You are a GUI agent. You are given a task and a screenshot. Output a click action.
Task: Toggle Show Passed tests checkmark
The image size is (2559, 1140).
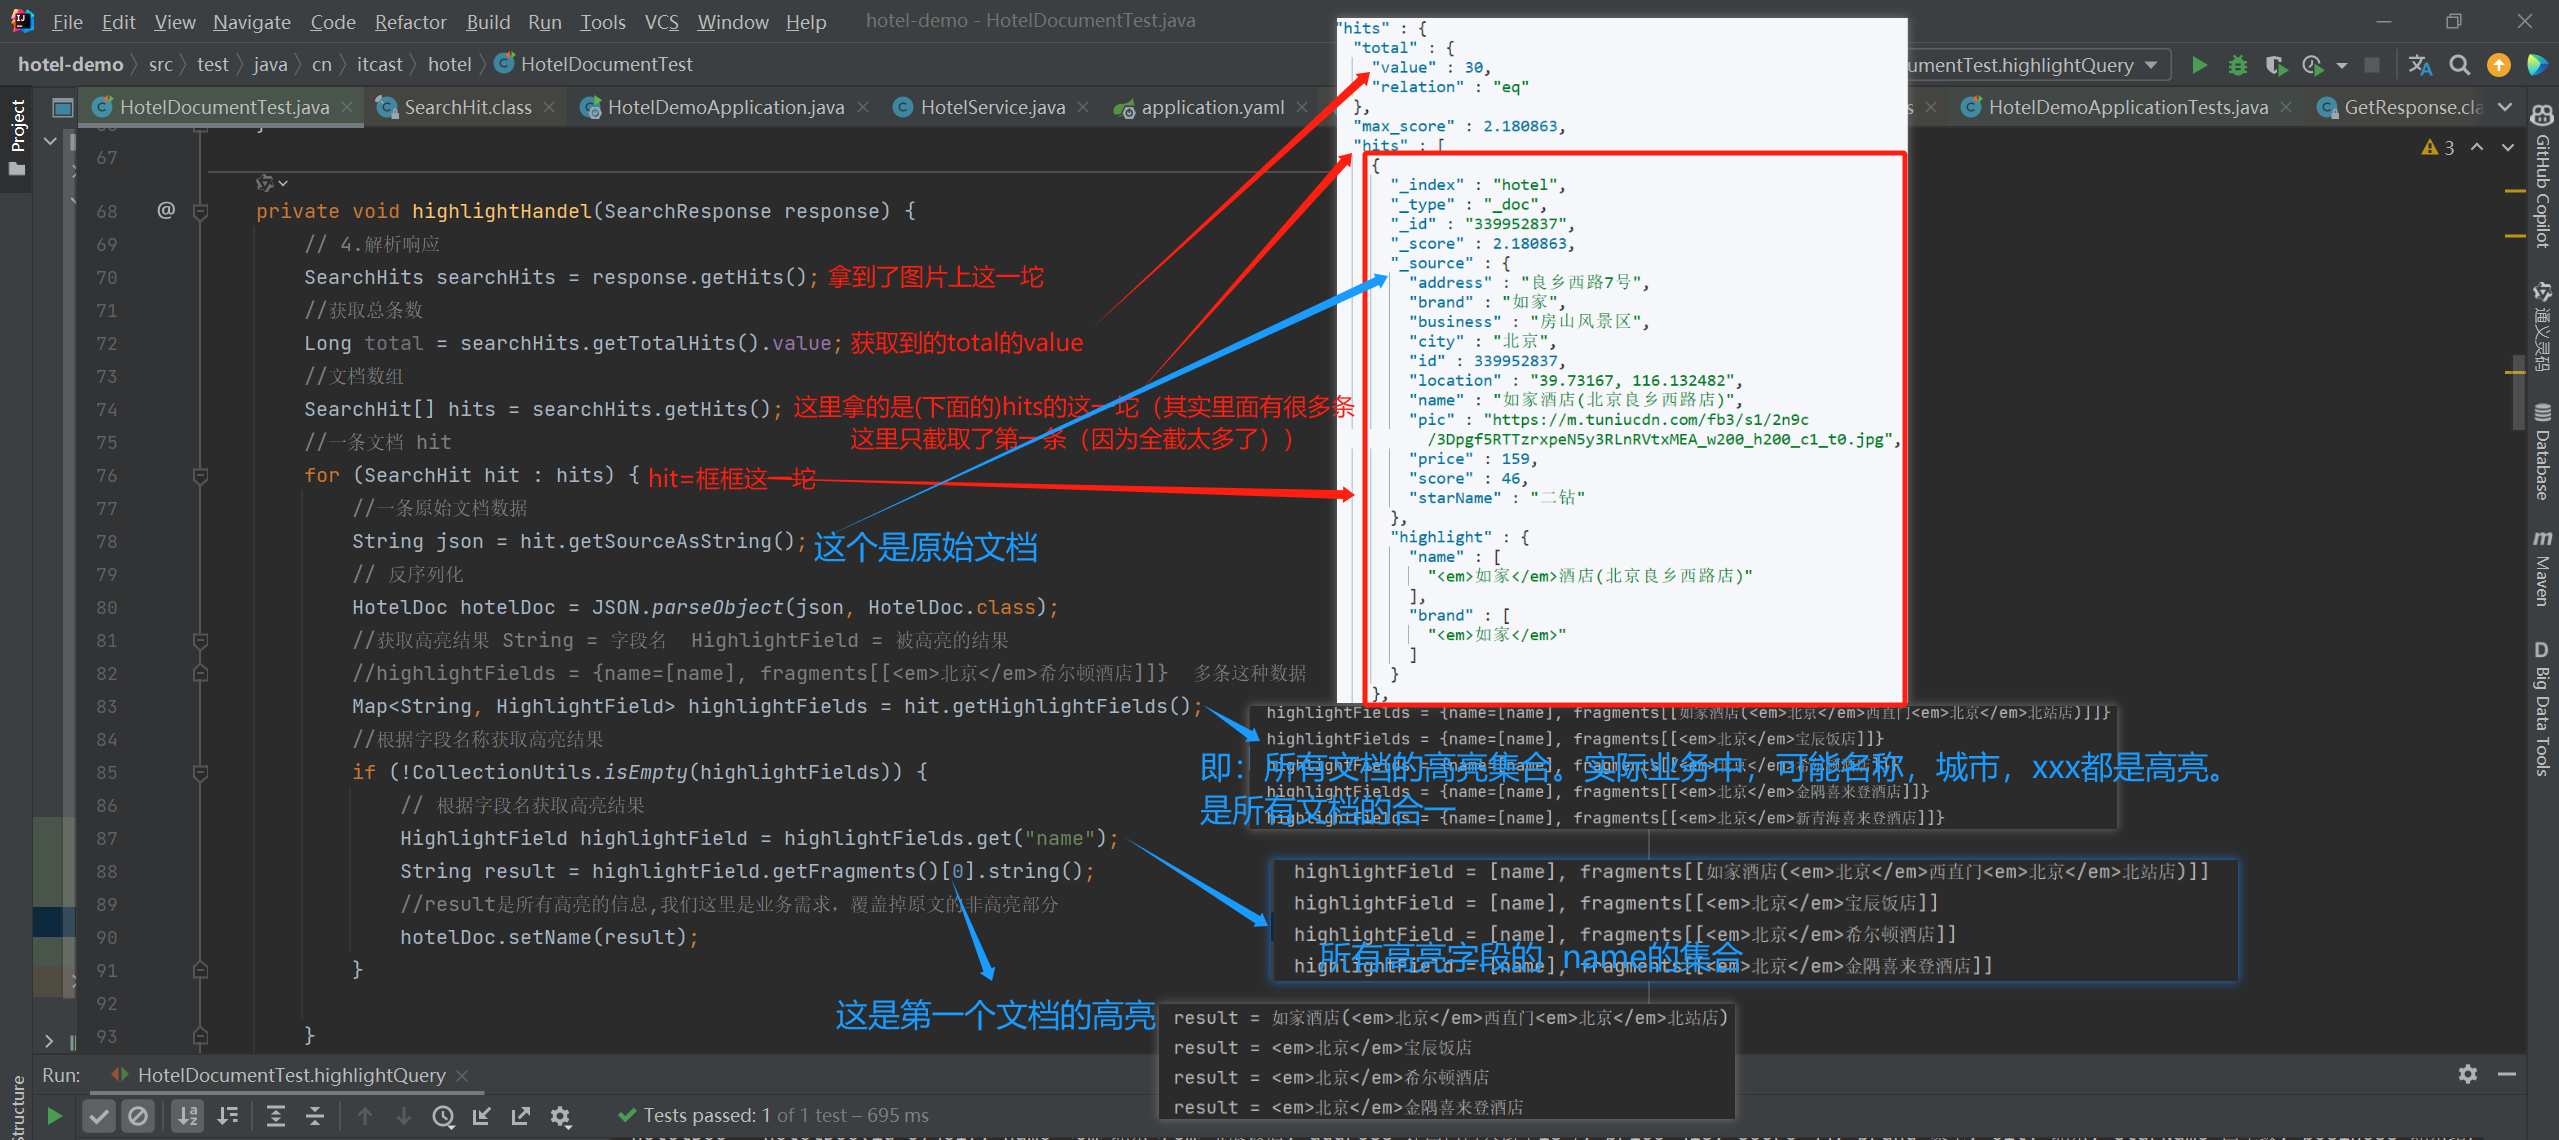point(98,1116)
